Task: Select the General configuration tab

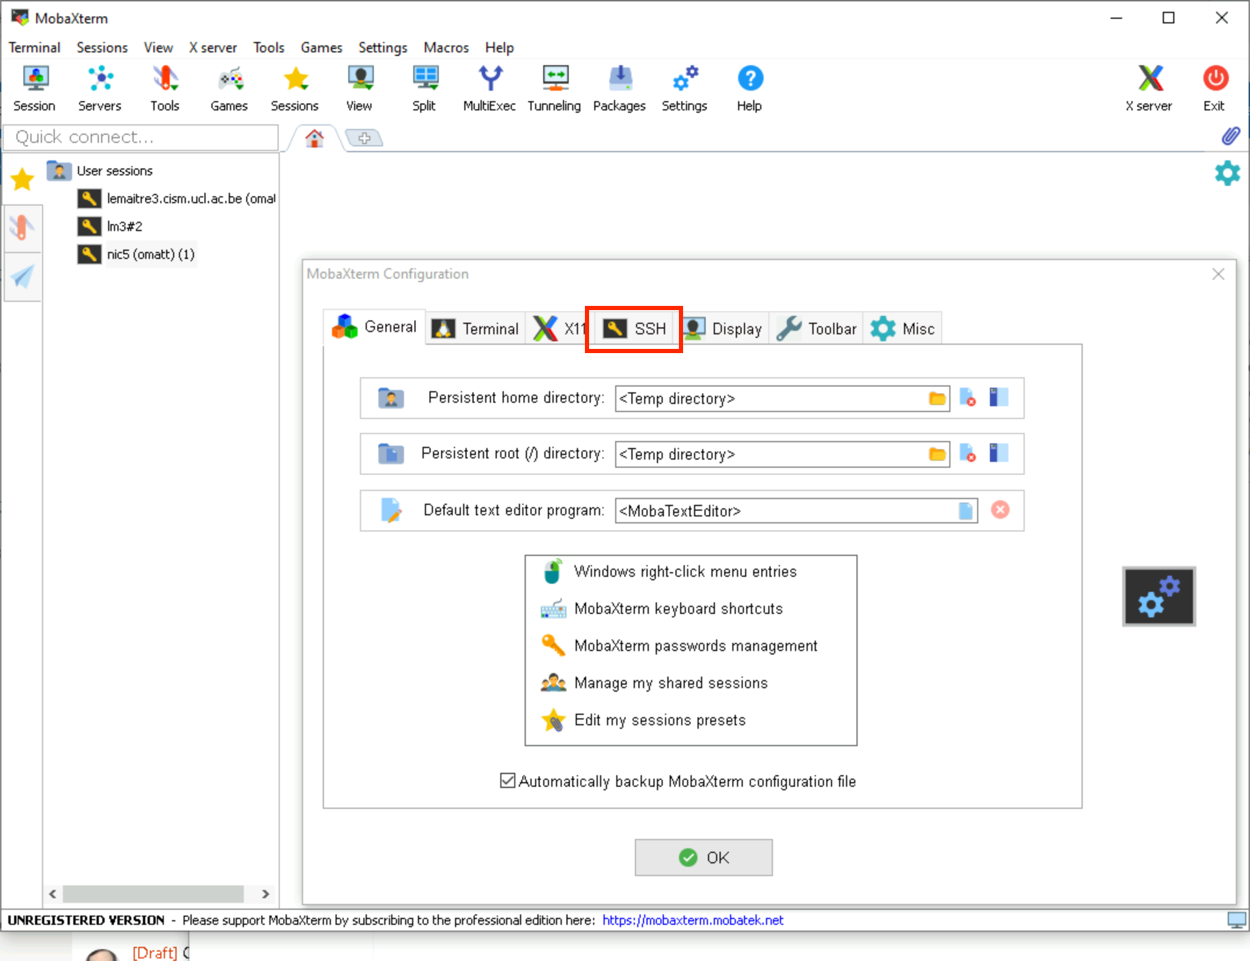Action: click(x=375, y=327)
